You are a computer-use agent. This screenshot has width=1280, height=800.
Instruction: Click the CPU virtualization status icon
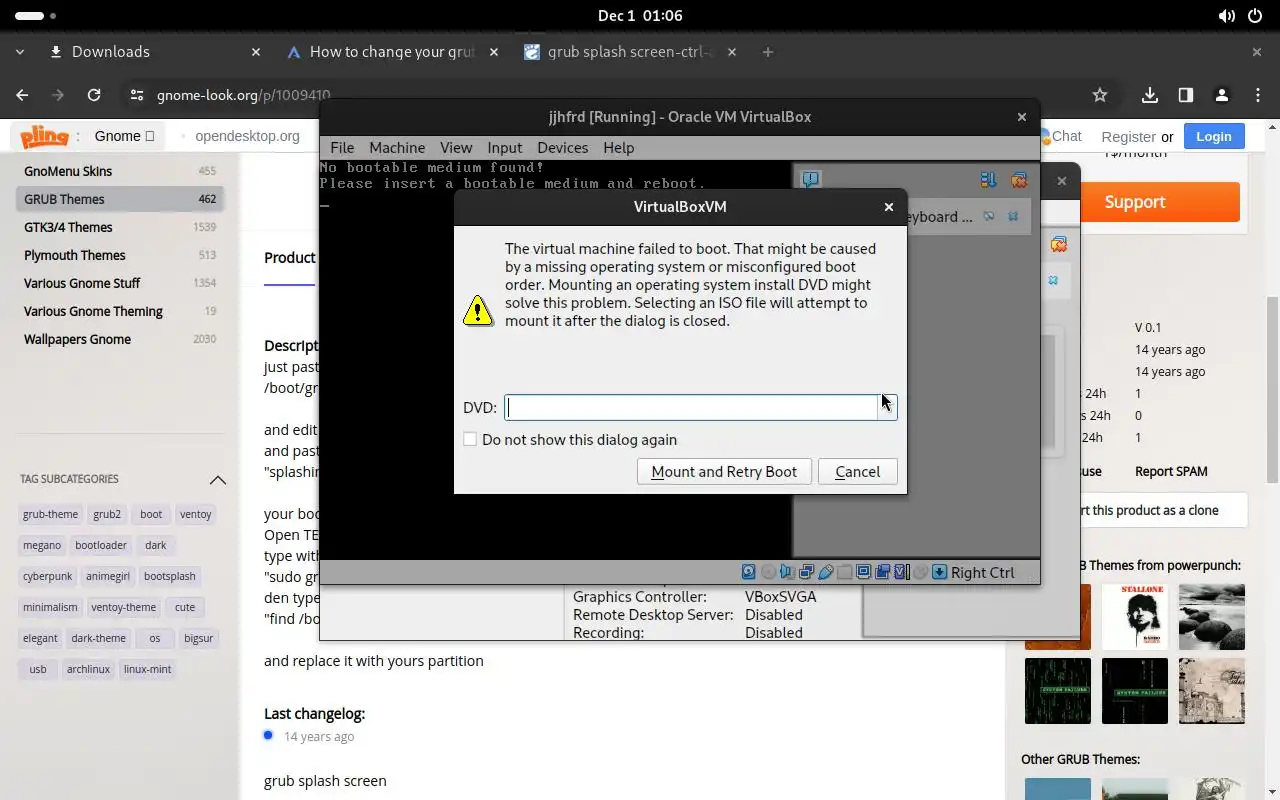click(x=902, y=572)
